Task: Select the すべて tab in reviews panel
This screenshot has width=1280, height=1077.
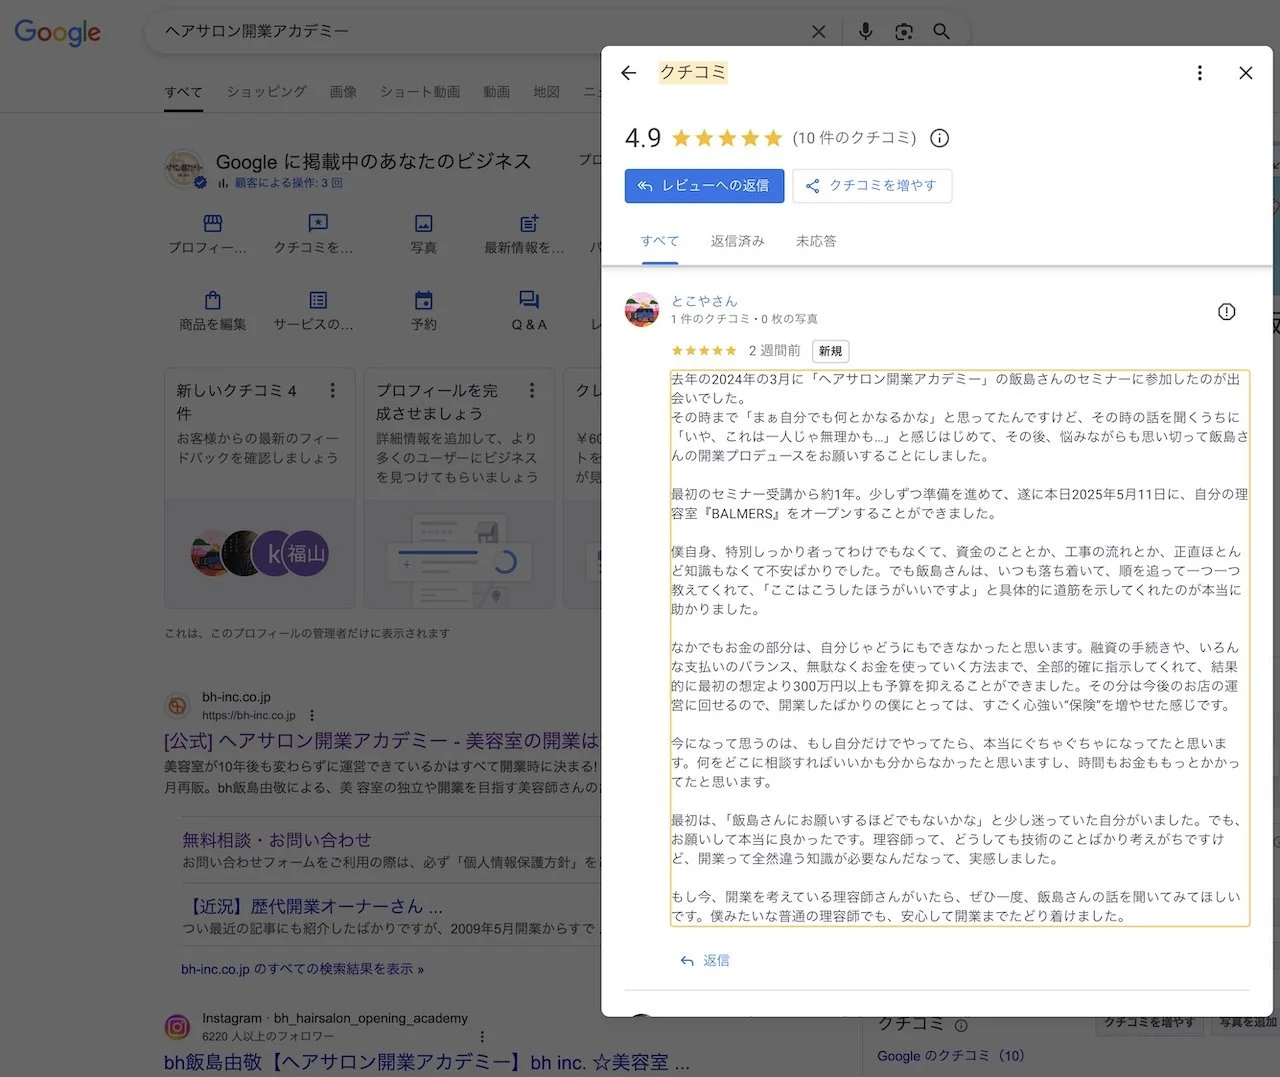Action: click(x=660, y=241)
